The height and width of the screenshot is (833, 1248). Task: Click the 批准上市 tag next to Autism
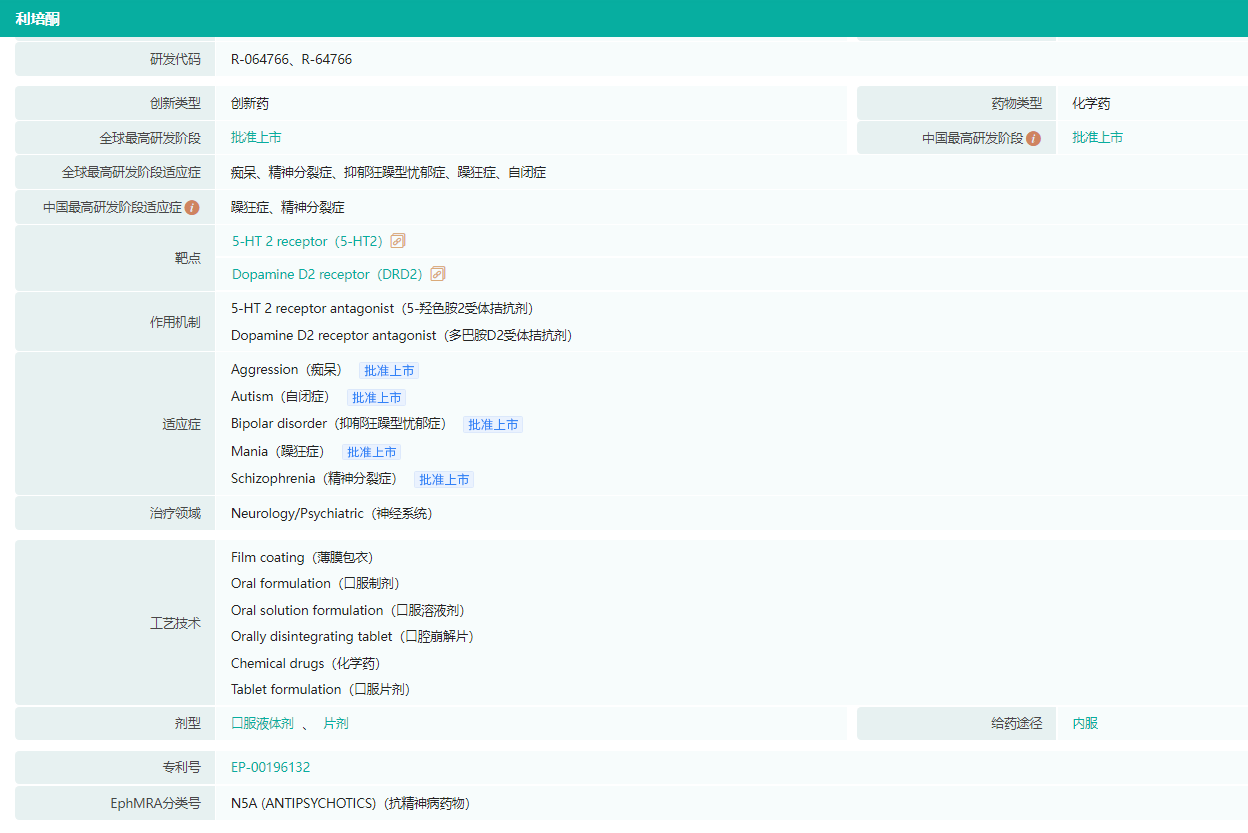376,398
